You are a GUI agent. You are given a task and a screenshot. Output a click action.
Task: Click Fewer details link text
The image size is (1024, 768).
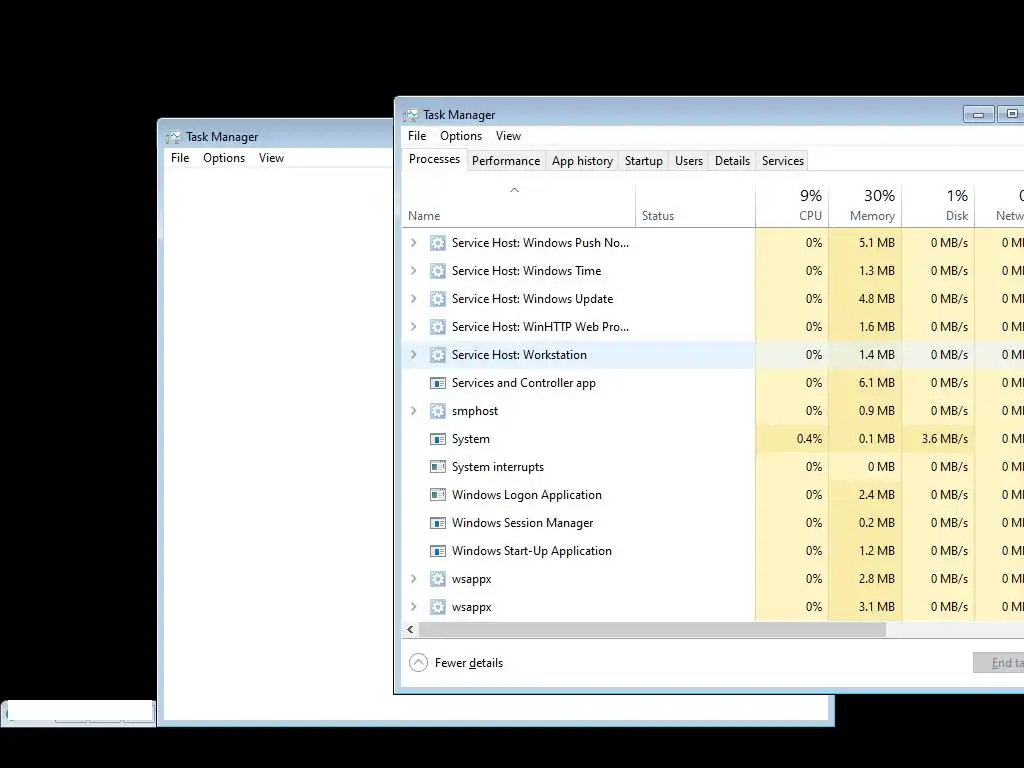point(469,663)
